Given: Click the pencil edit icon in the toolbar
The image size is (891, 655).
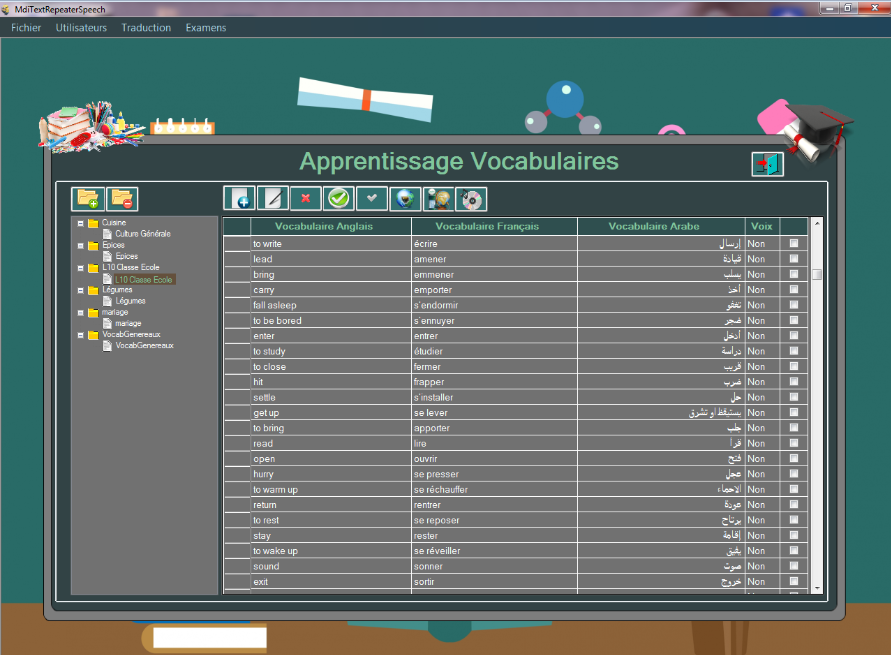Looking at the screenshot, I should (x=273, y=198).
